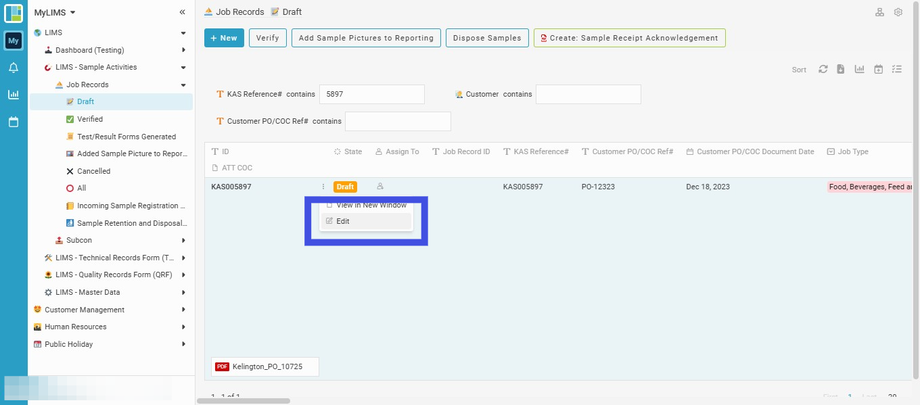The height and width of the screenshot is (405, 920).
Task: Click the export file download icon
Action: click(841, 69)
